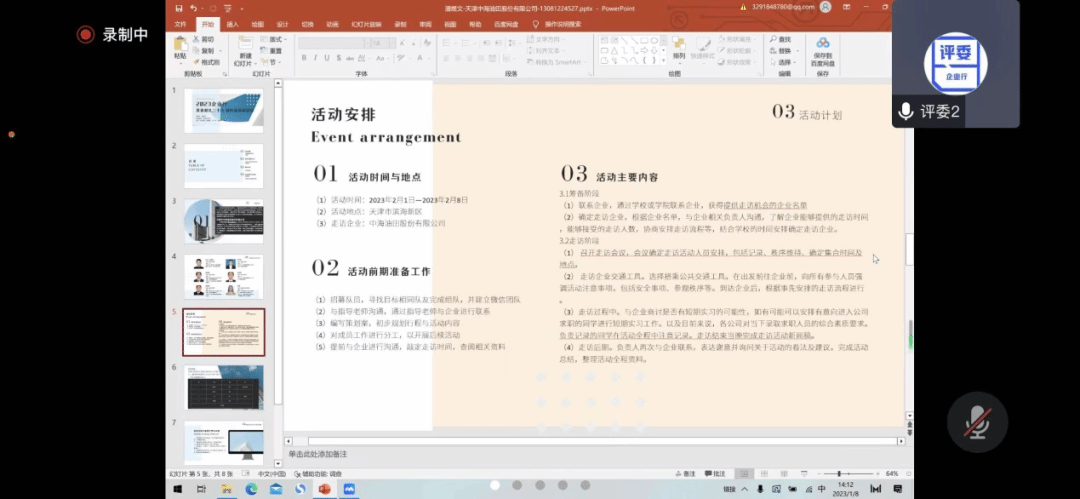
Task: Expand the Select (选择) dropdown in editing group
Action: click(x=784, y=61)
